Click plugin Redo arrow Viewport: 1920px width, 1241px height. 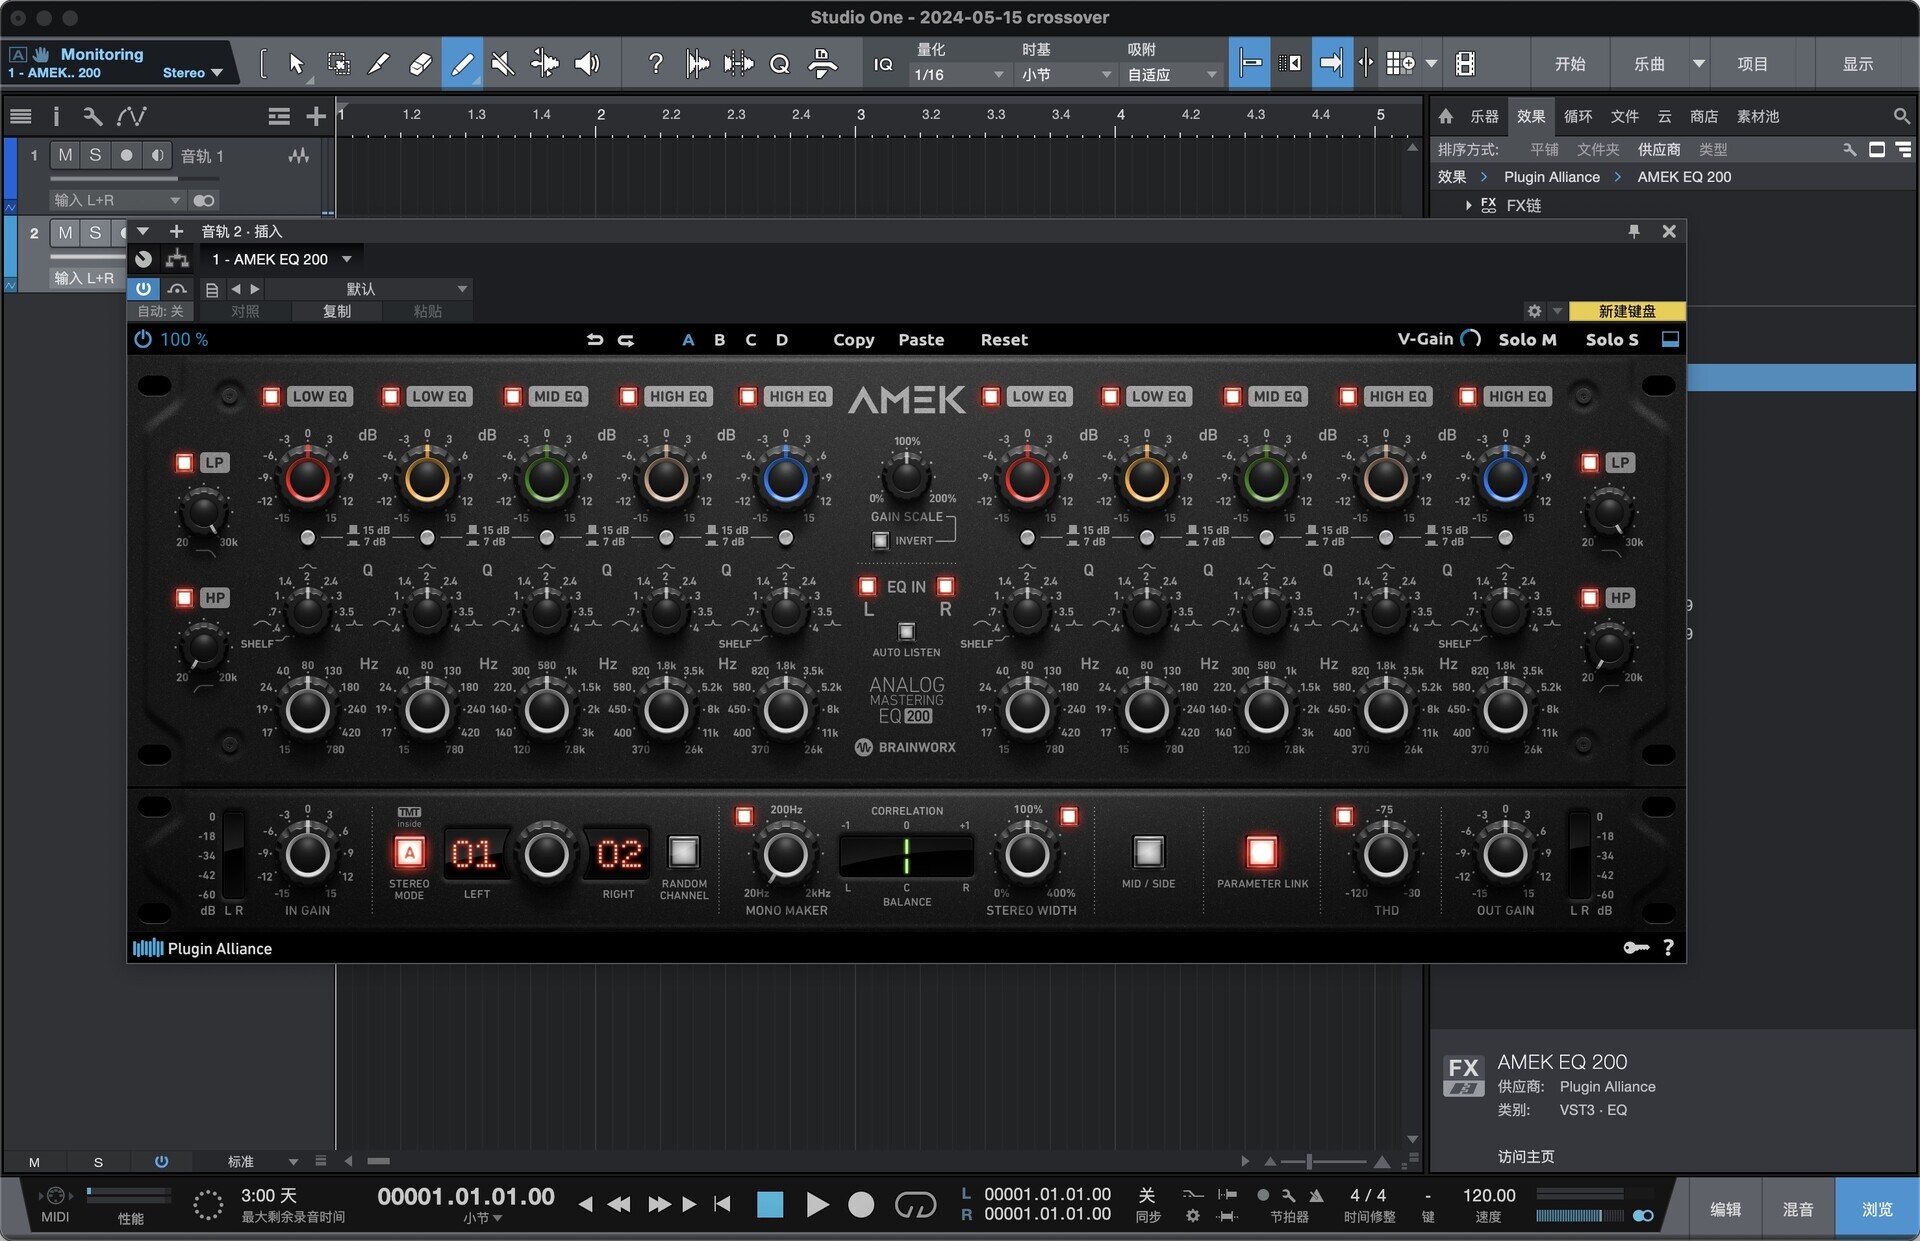(626, 340)
